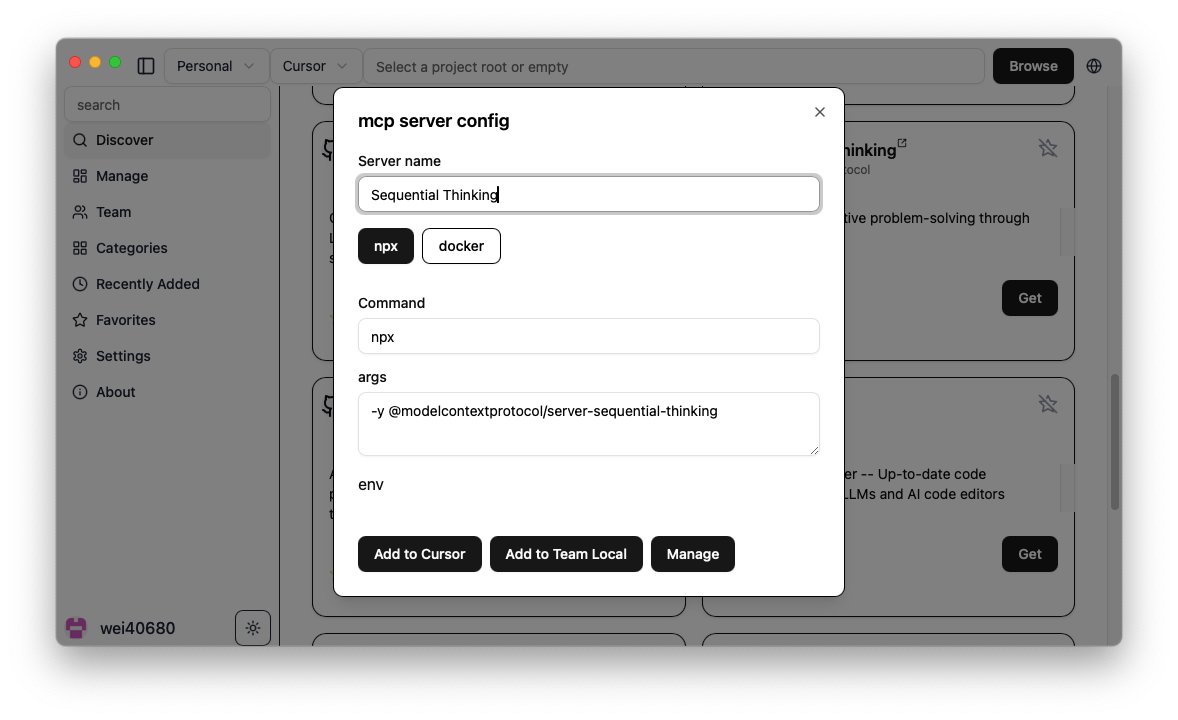Click the 'mcp server config' heading

click(x=433, y=121)
